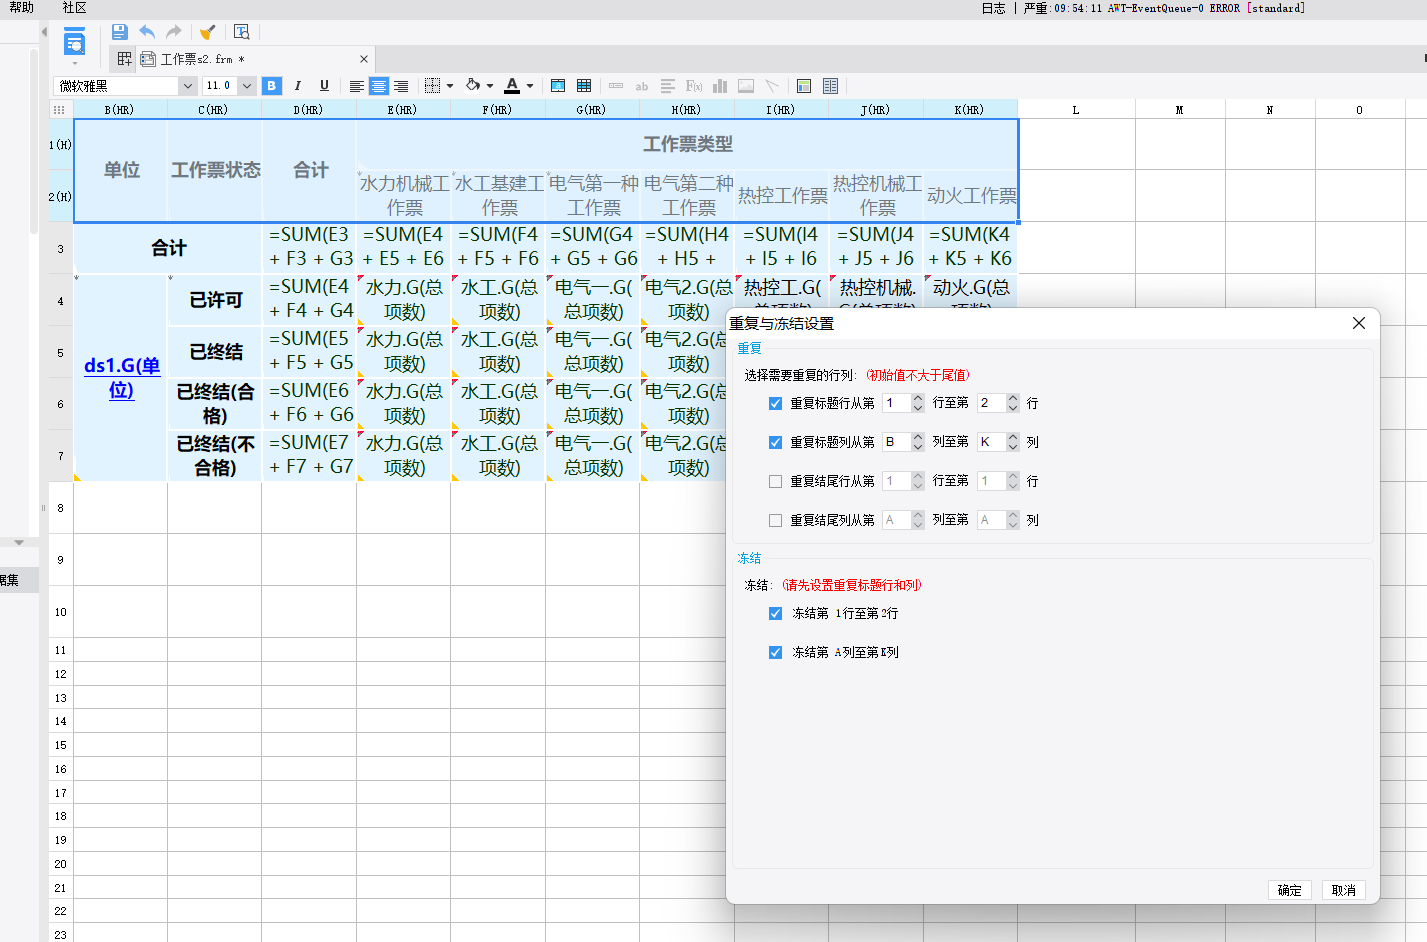1427x942 pixels.
Task: Uncheck 重复标题行从第 checkbox
Action: (775, 403)
